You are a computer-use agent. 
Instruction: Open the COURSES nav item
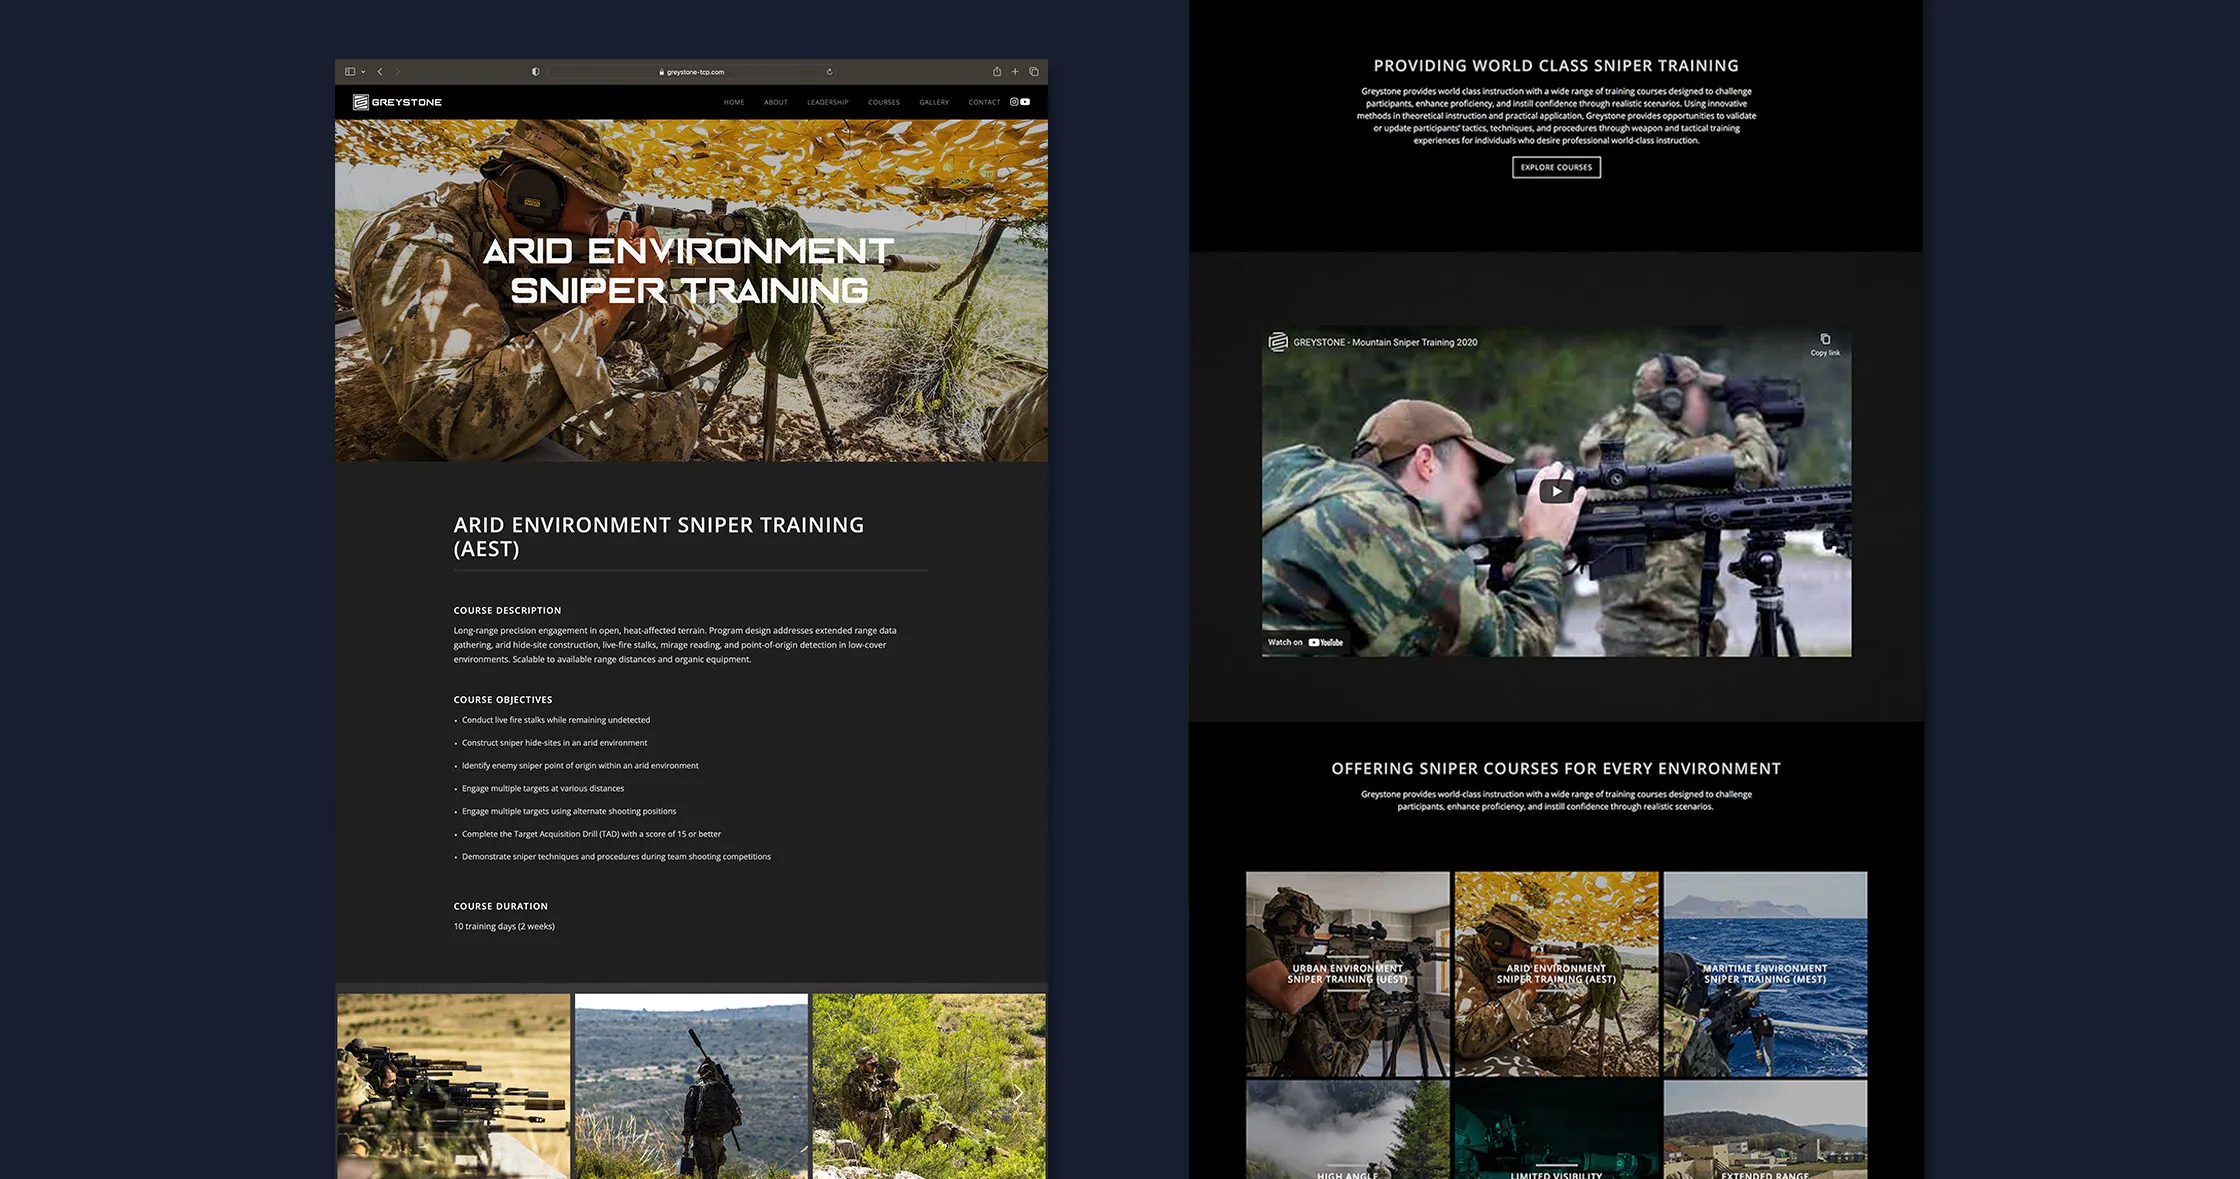(x=884, y=102)
